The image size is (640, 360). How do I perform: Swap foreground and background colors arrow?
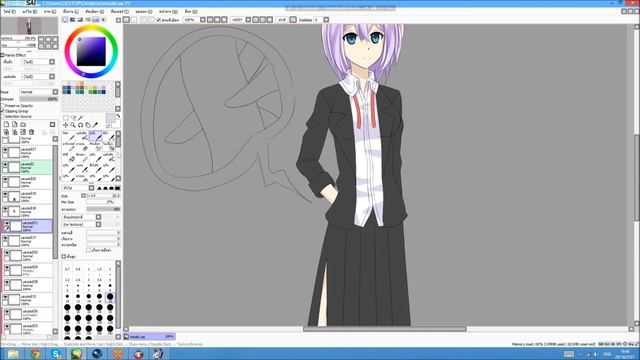118,116
